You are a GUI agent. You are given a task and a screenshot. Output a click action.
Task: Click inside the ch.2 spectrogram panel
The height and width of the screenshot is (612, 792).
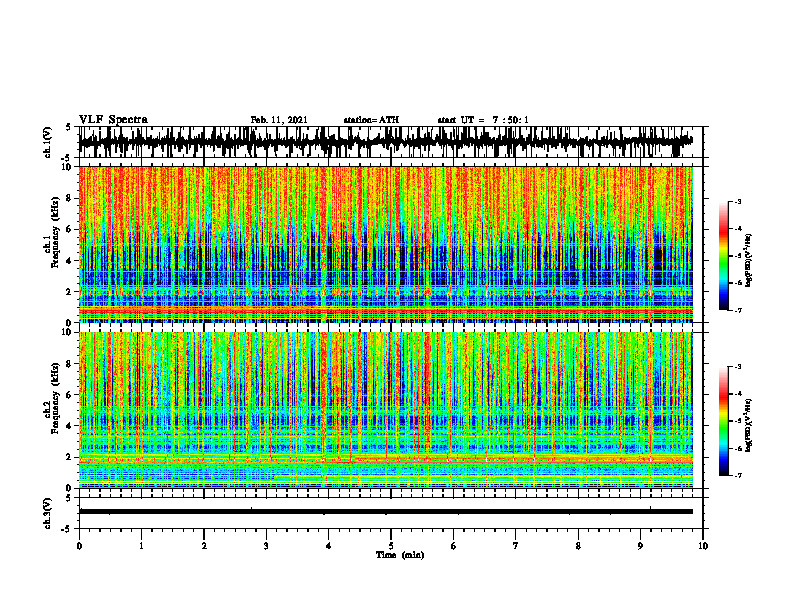(x=385, y=410)
